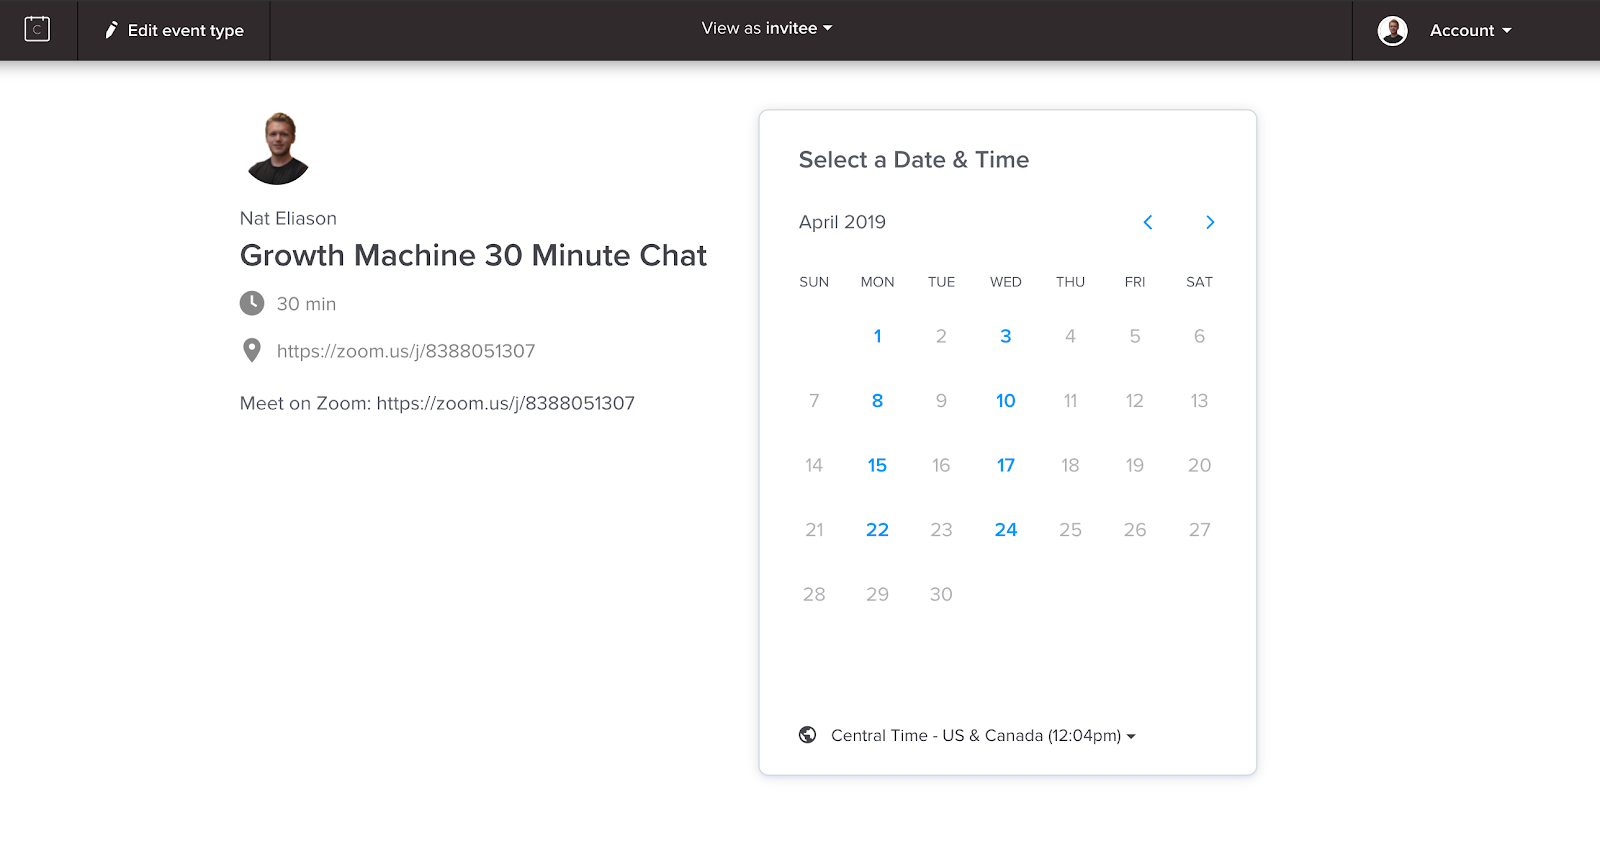This screenshot has width=1600, height=849.
Task: Click unavailable date 27
Action: point(1199,530)
